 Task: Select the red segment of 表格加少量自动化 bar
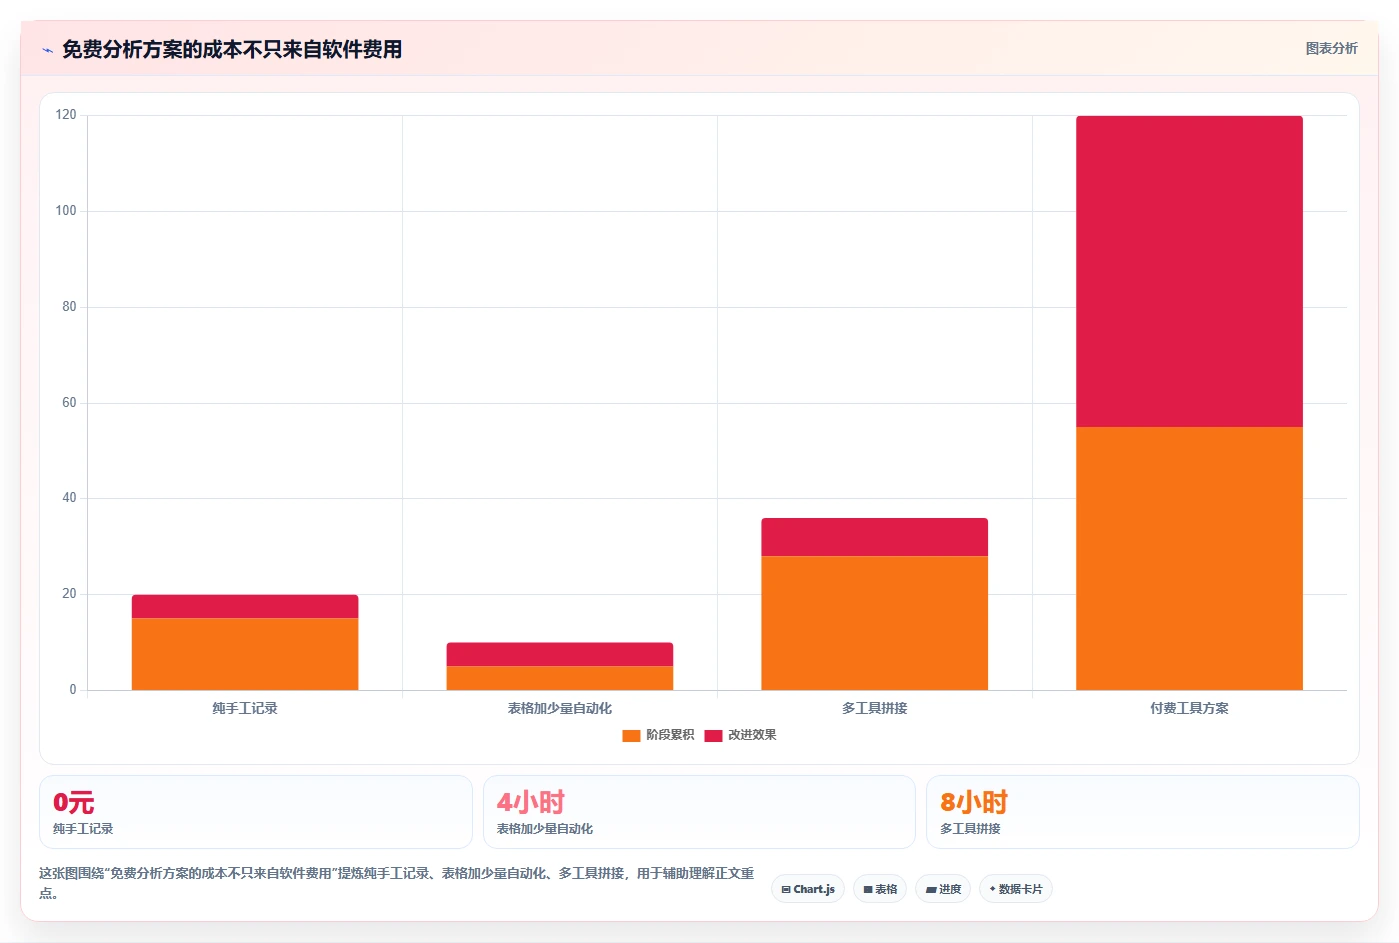(560, 654)
